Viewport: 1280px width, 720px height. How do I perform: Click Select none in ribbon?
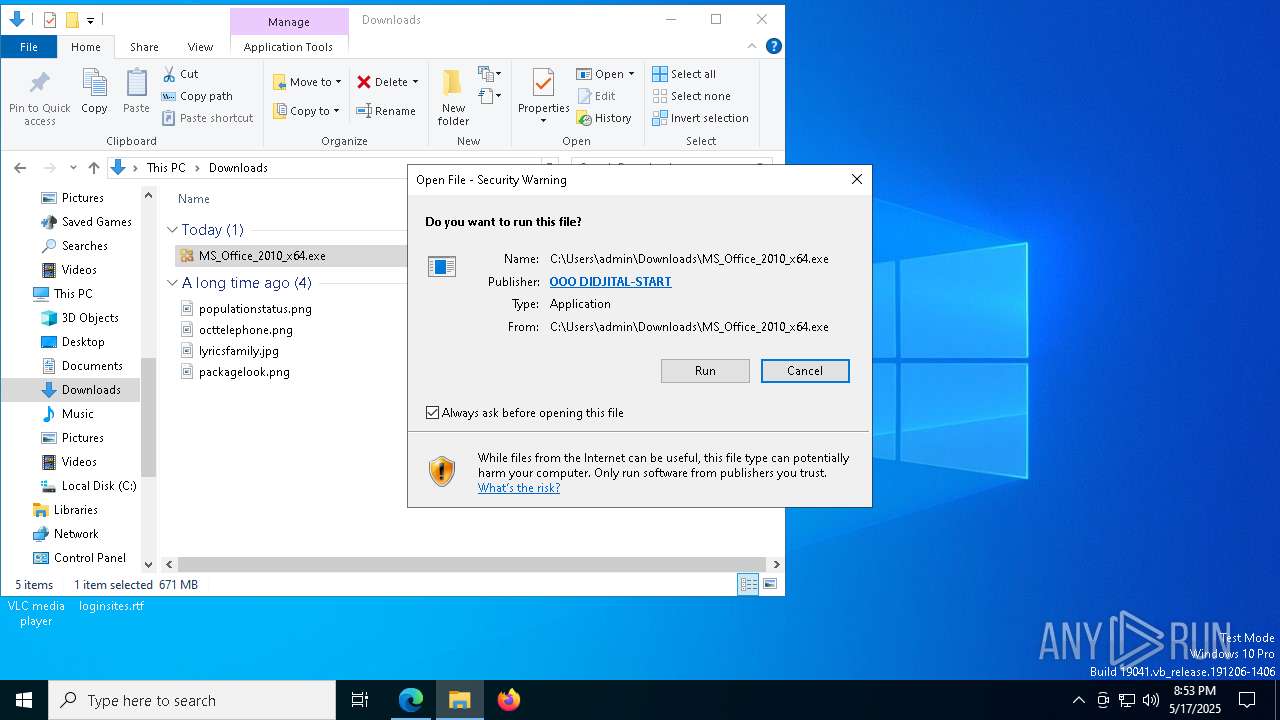click(x=691, y=96)
